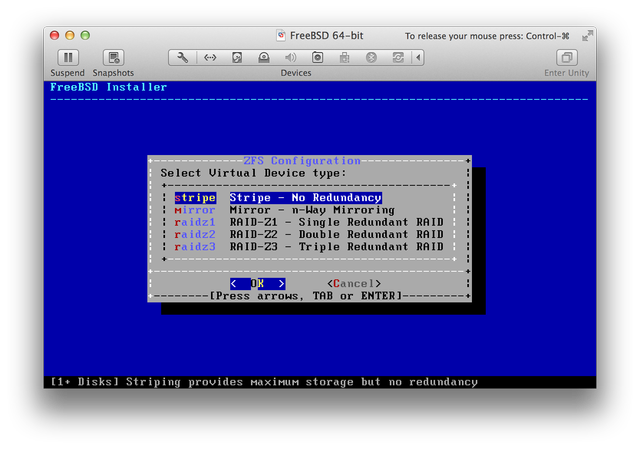Click 'RAID-Z1 - Single Redundant RAID' text
The width and height of the screenshot is (640, 449).
point(336,222)
